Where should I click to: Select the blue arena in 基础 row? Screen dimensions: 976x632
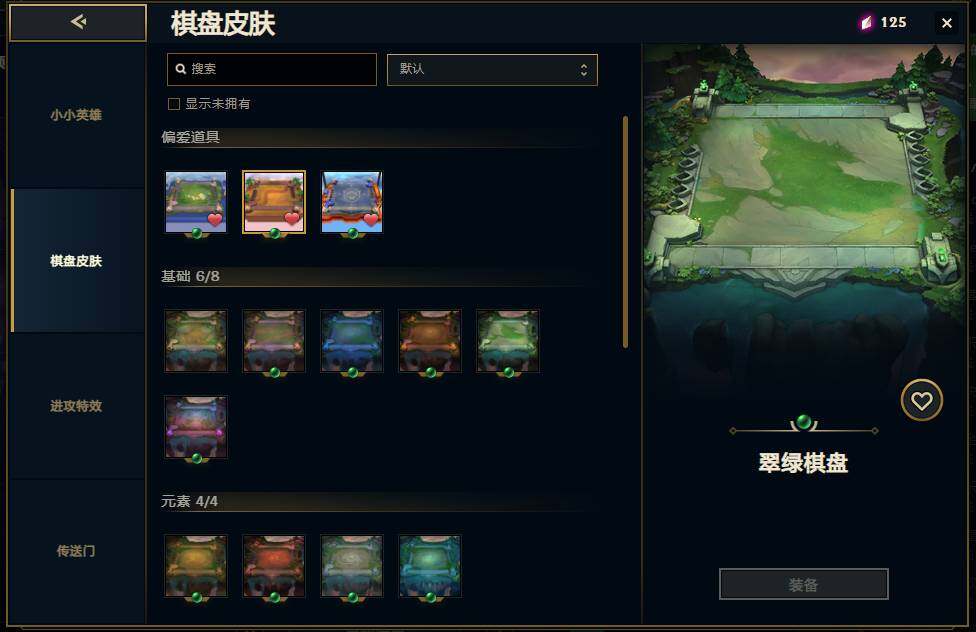click(352, 341)
